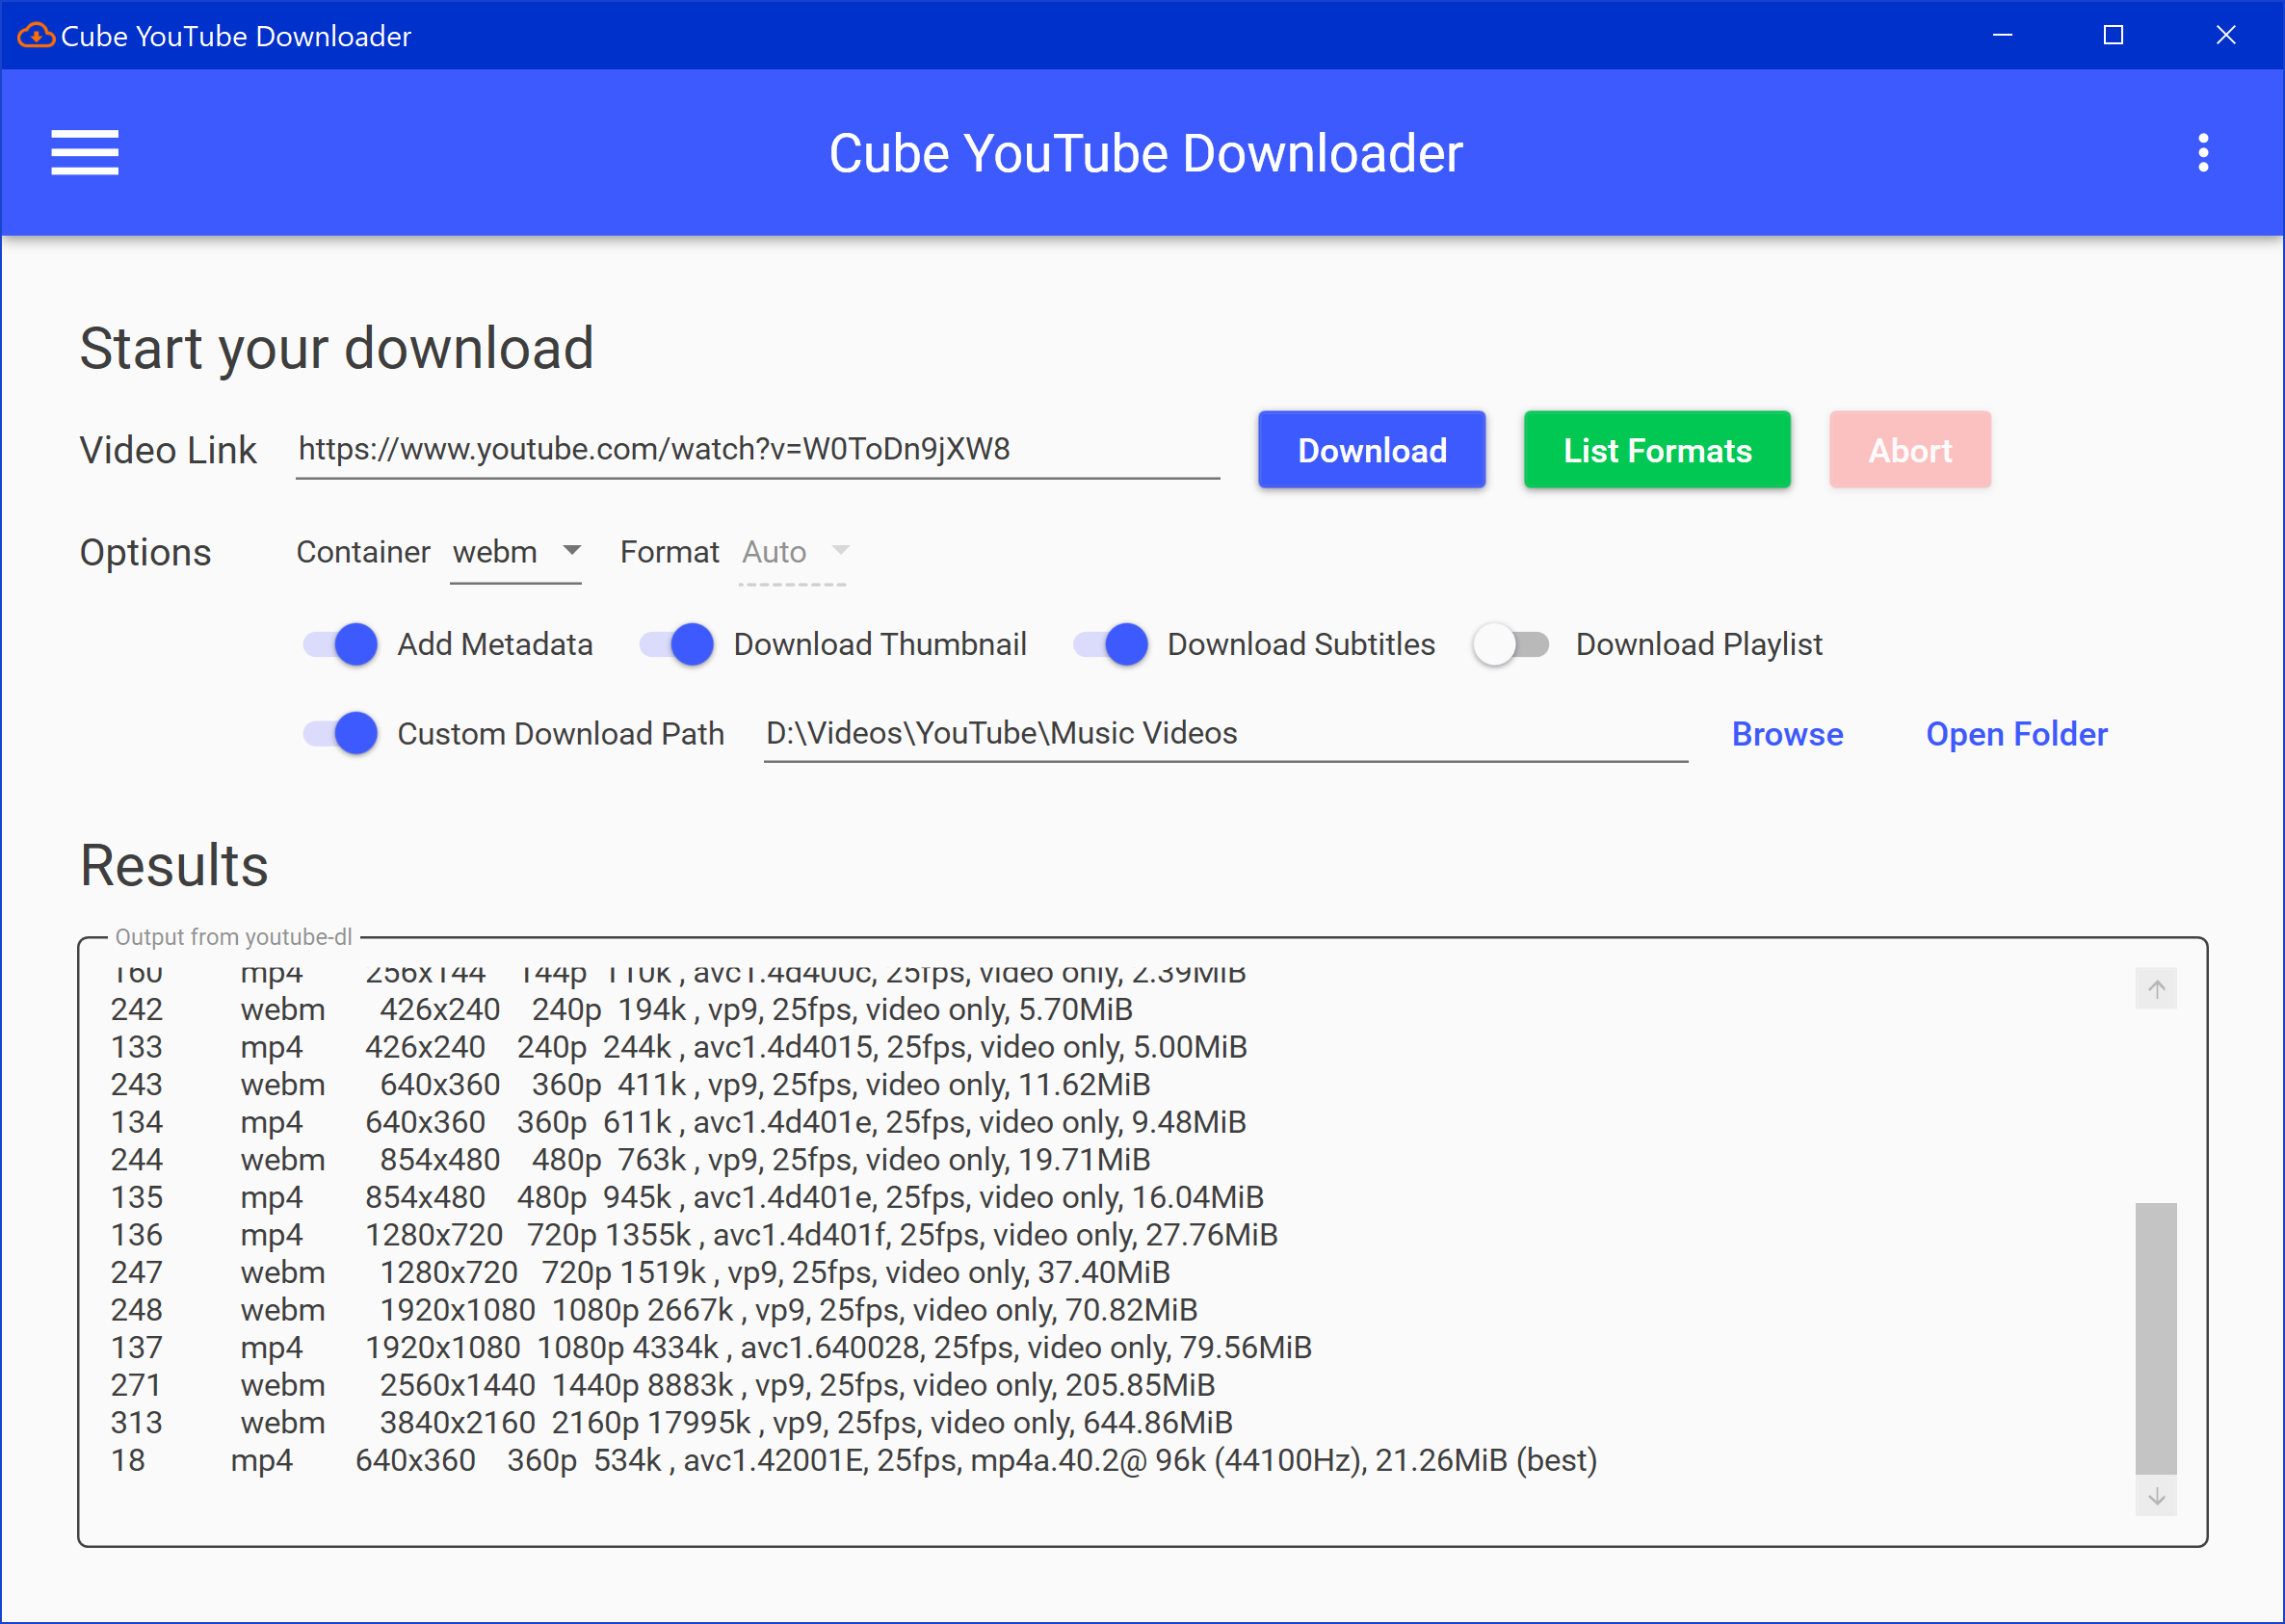This screenshot has width=2285, height=1624.
Task: Open the three-dot more options menu
Action: (2202, 153)
